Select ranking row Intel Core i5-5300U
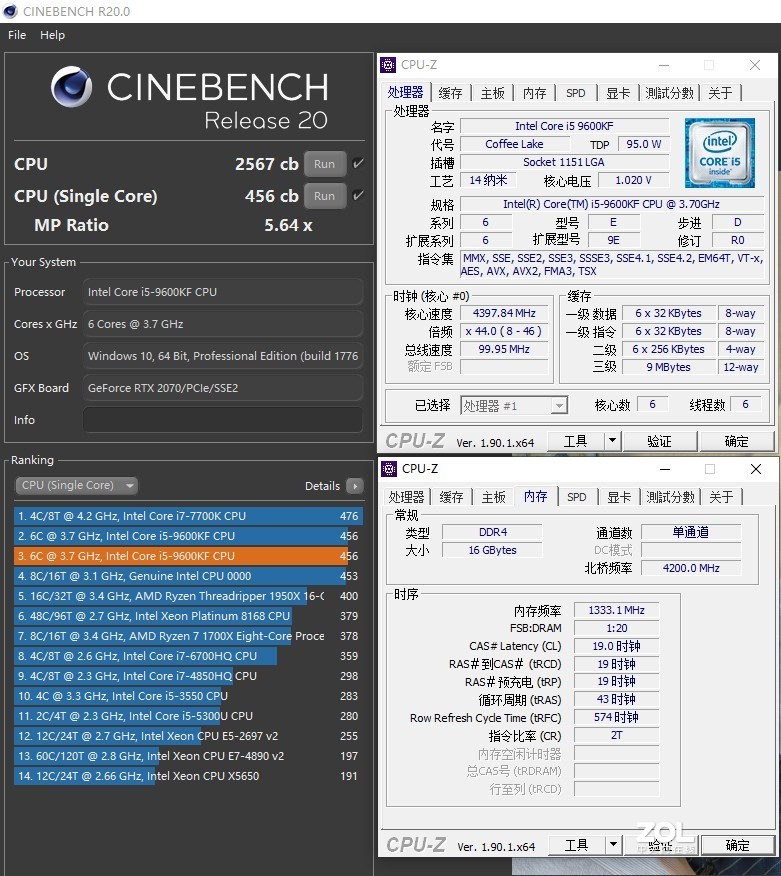Image resolution: width=781 pixels, height=876 pixels. click(188, 716)
